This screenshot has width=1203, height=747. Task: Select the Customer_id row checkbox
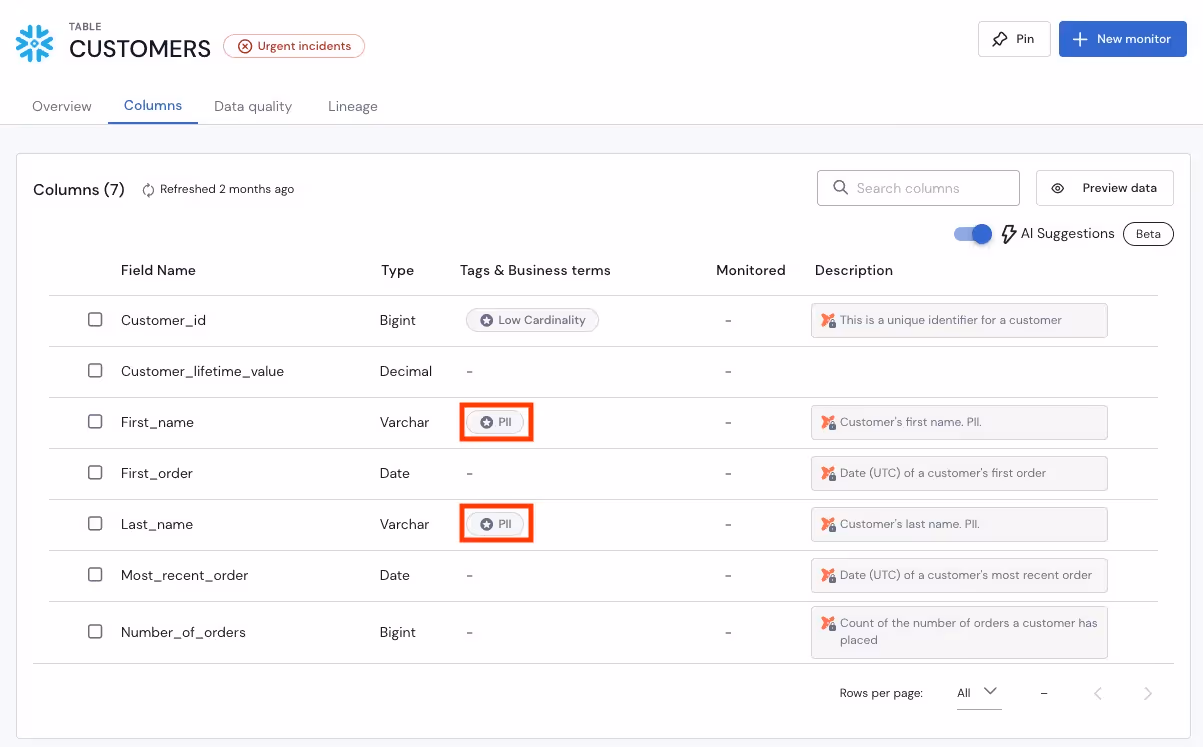95,320
